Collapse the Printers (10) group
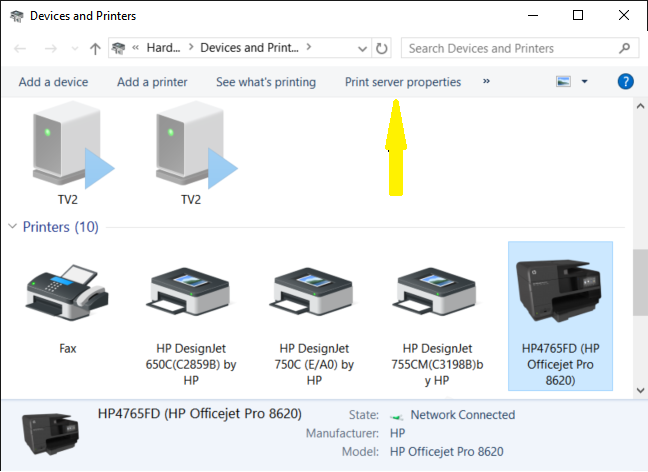Screen dimensions: 648x472 pyautogui.click(x=13, y=226)
